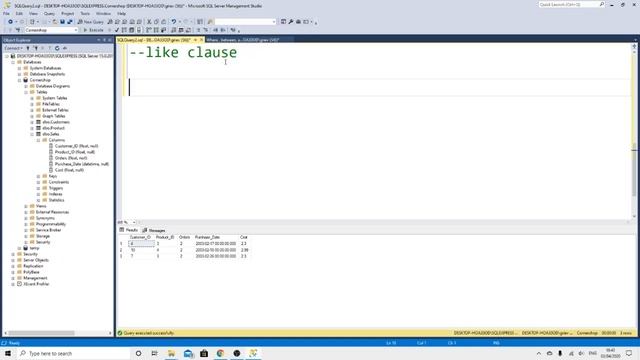Collapse the Databases node
The width and height of the screenshot is (640, 360).
tap(13, 62)
